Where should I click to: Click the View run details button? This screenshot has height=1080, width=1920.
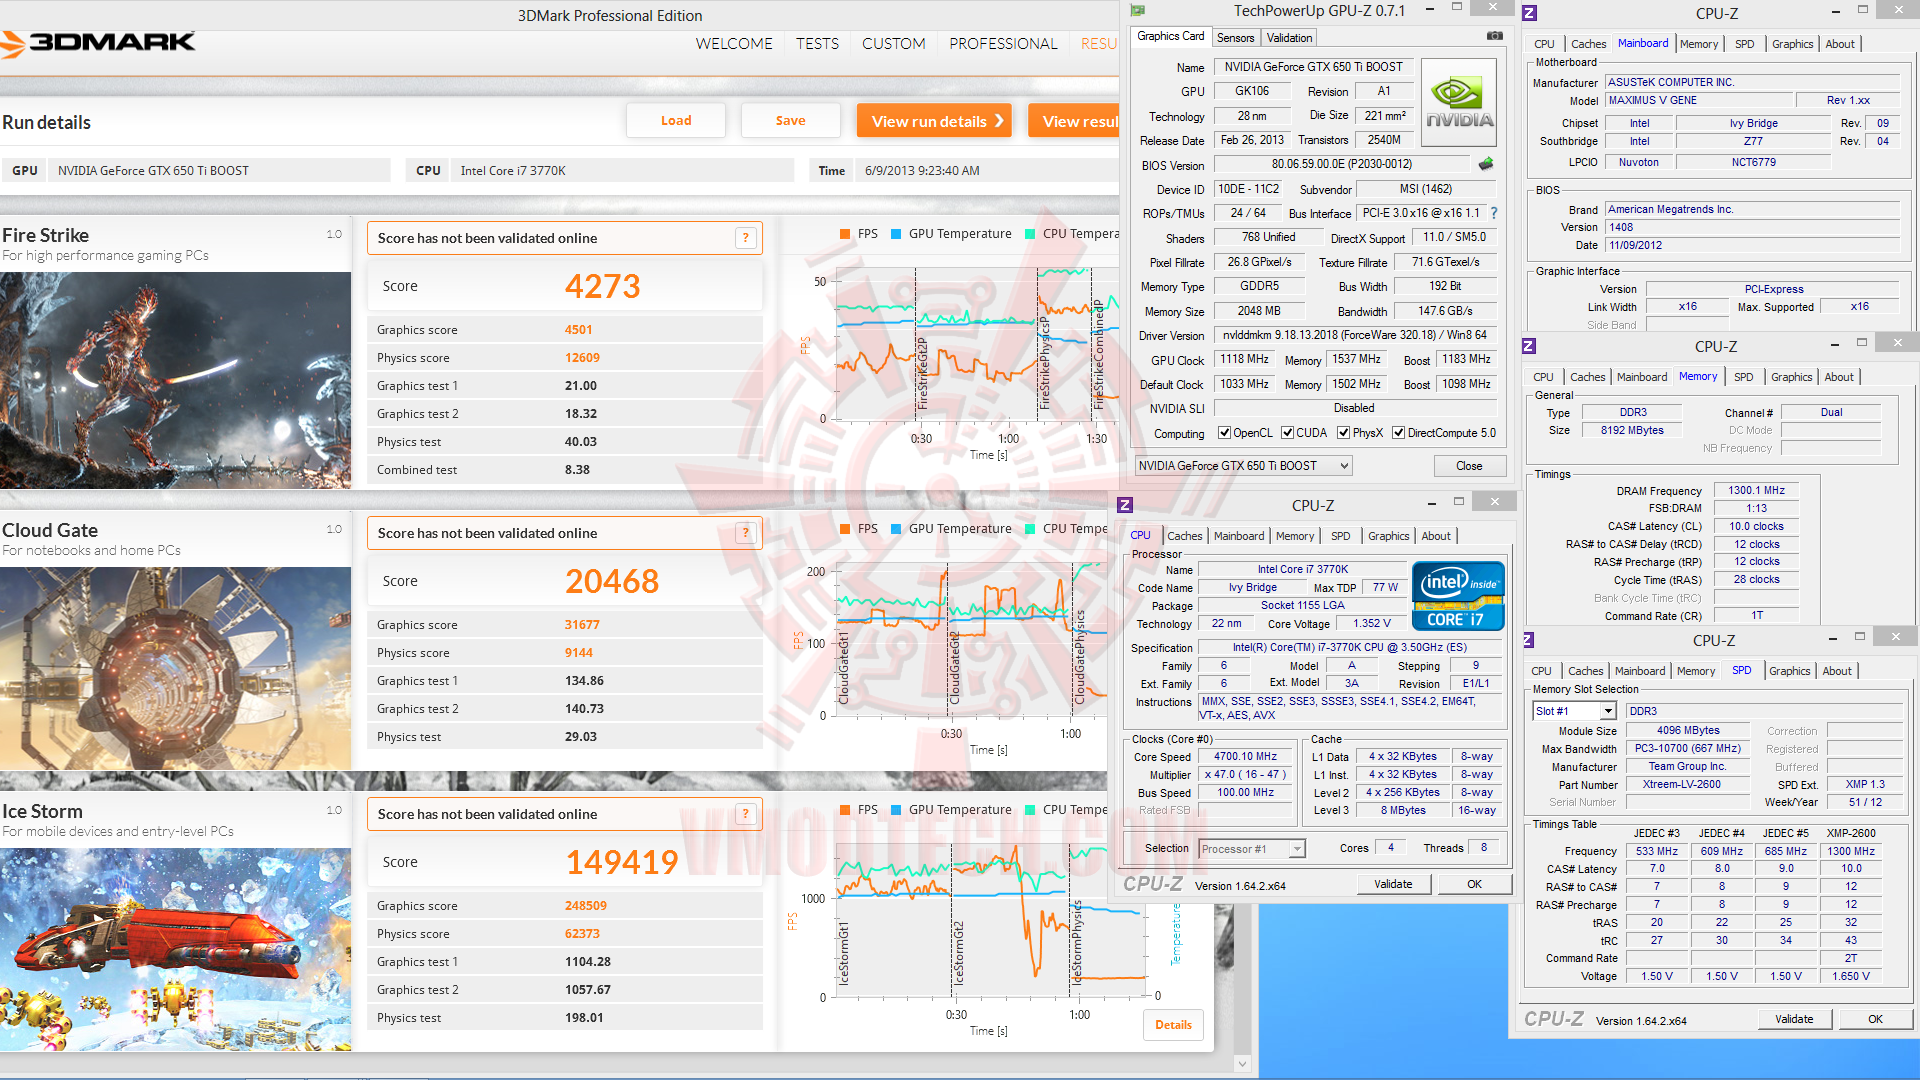pos(934,121)
